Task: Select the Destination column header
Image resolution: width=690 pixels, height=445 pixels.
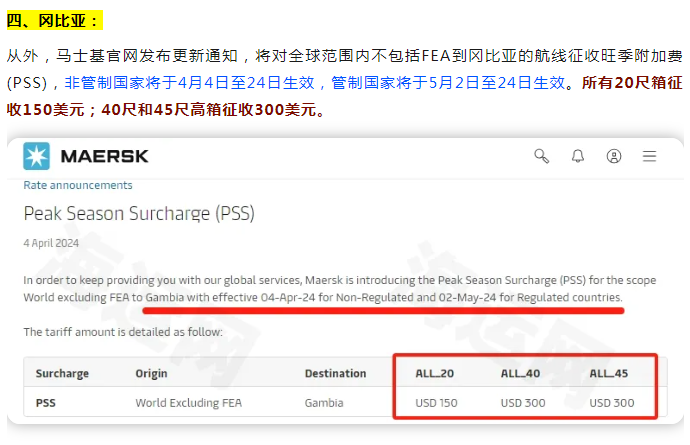Action: (x=335, y=373)
